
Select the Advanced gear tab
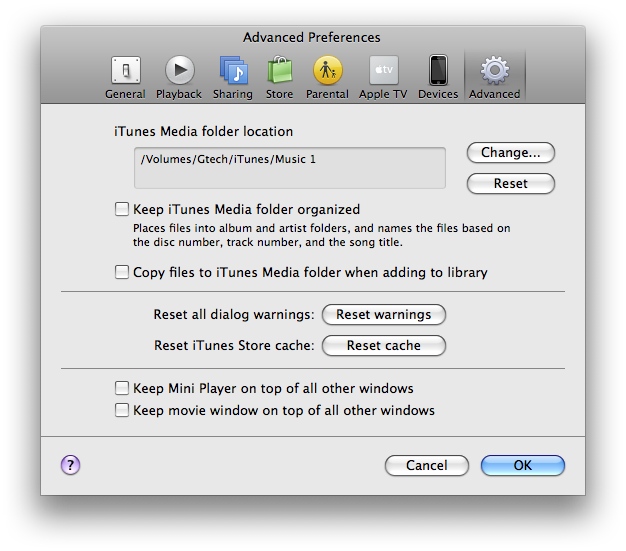(495, 78)
